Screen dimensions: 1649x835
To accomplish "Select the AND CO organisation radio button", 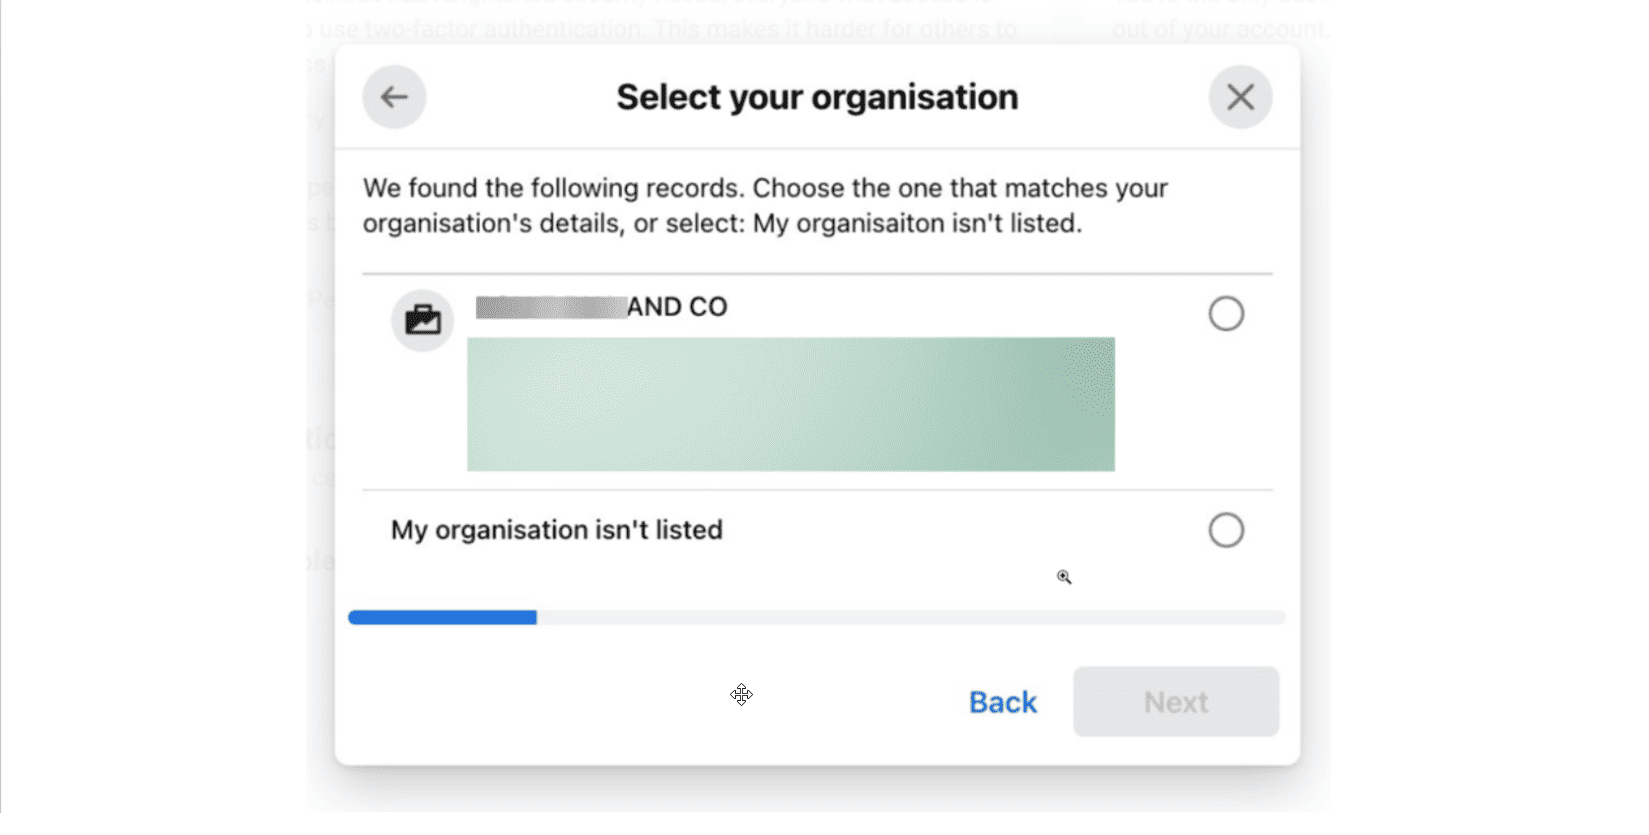I will [1226, 314].
